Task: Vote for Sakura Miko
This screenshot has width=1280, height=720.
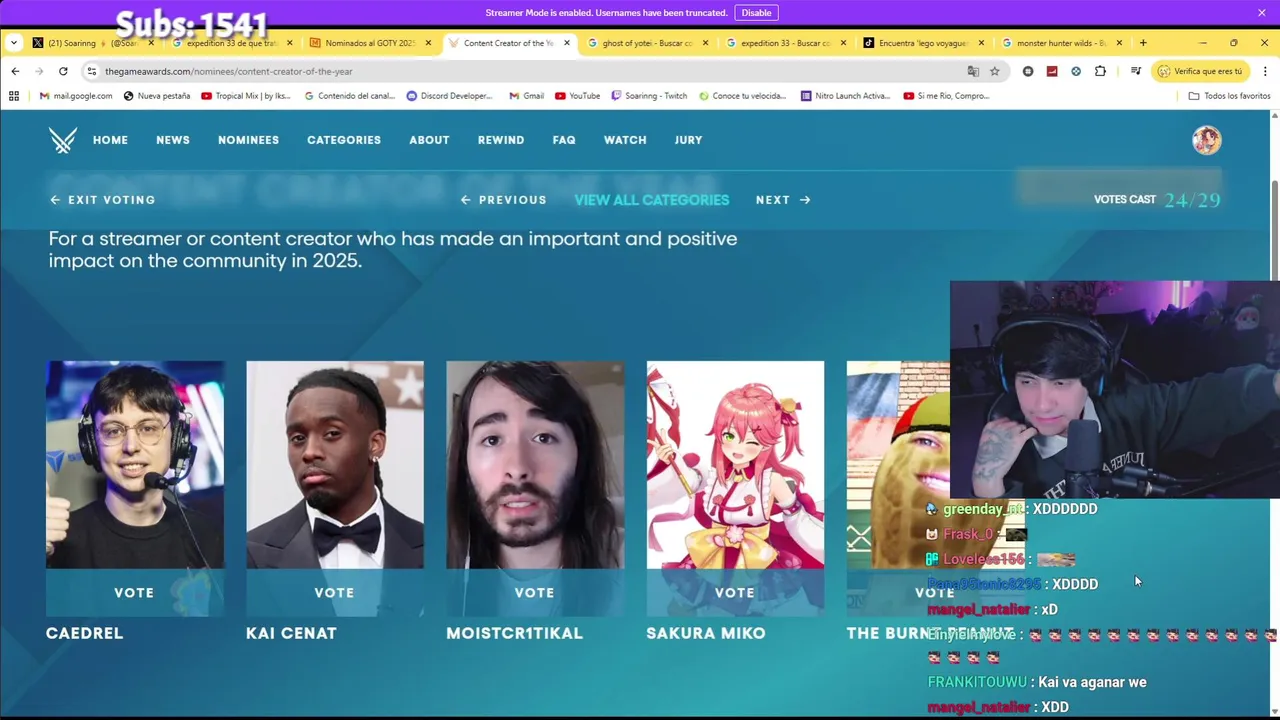Action: coord(735,593)
